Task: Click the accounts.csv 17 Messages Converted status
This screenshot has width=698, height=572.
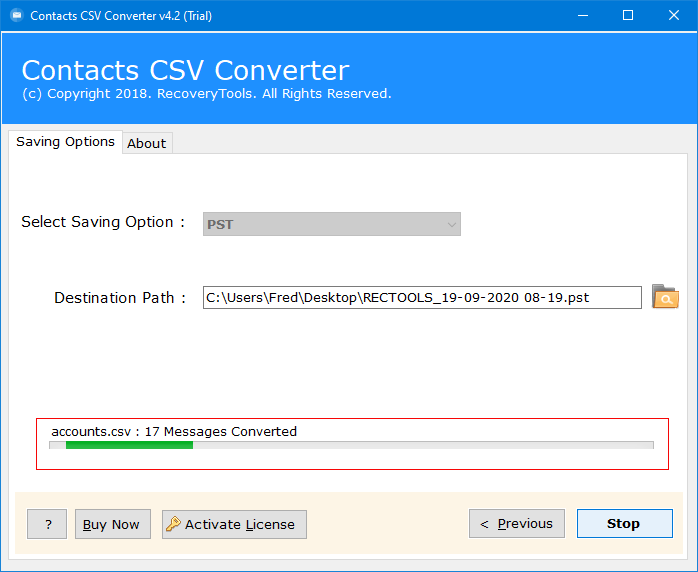Action: click(x=174, y=431)
